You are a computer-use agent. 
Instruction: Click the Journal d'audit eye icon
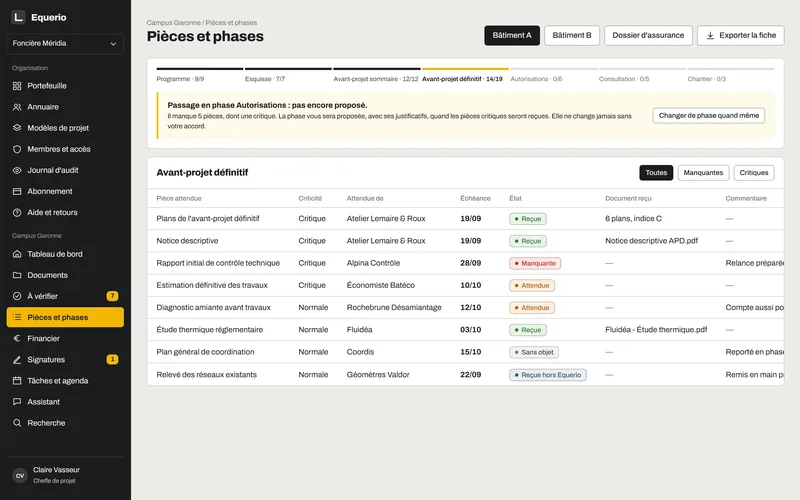click(17, 170)
